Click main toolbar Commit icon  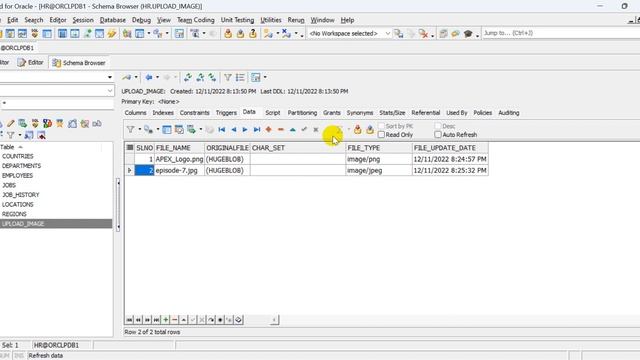coord(228,33)
